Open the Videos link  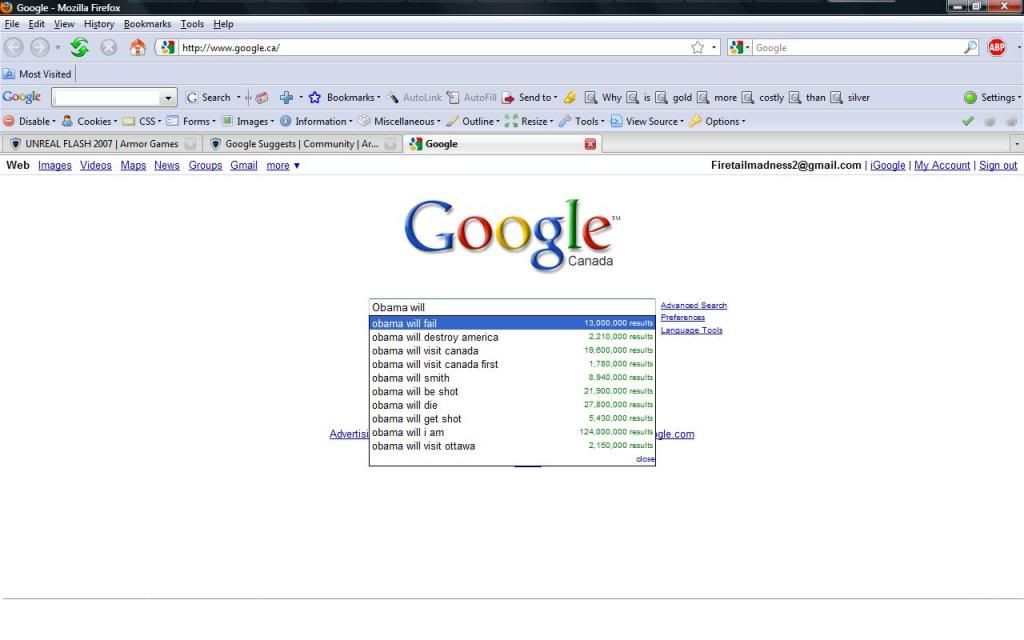pos(95,165)
